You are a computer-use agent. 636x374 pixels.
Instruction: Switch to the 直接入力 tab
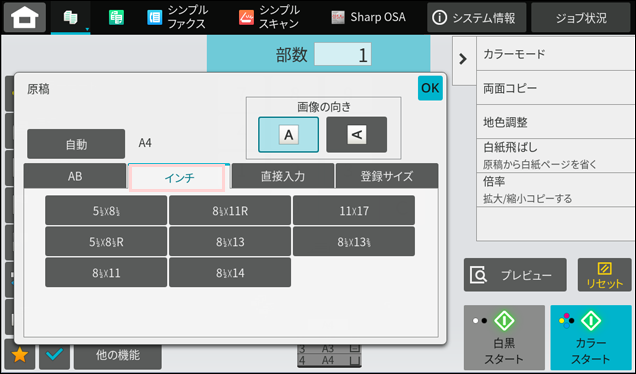tap(283, 176)
